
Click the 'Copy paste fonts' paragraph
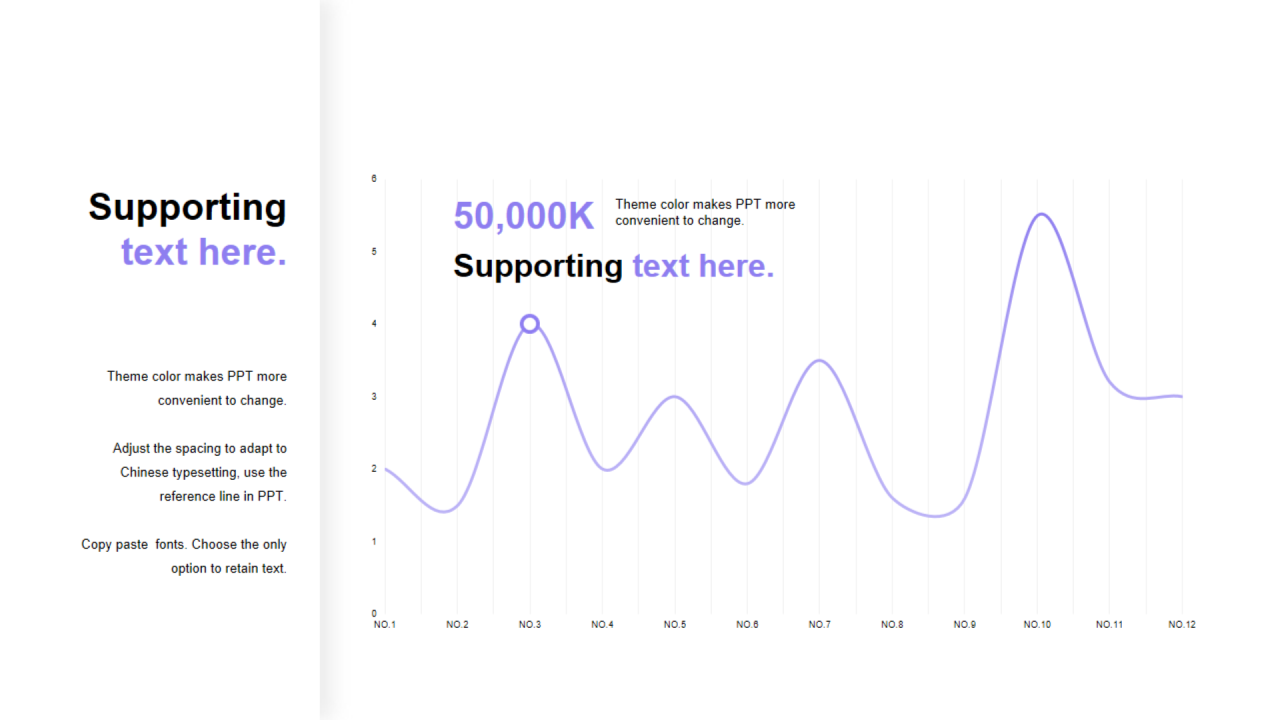pos(184,556)
